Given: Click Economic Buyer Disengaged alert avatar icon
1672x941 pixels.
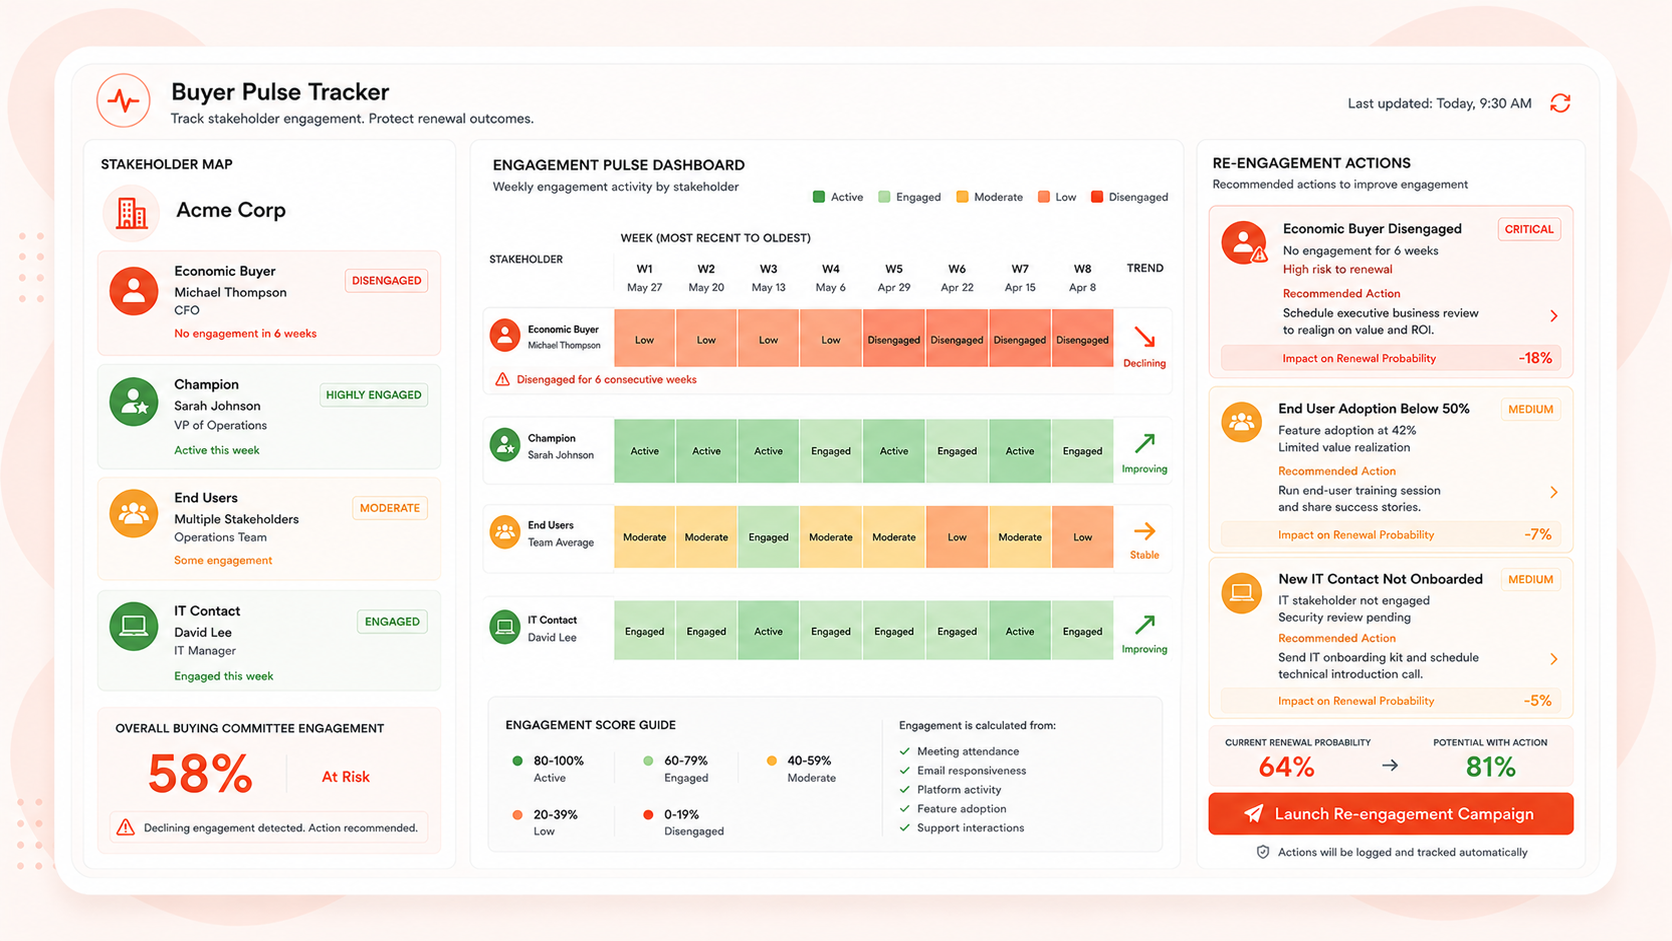Looking at the screenshot, I should tap(1243, 243).
